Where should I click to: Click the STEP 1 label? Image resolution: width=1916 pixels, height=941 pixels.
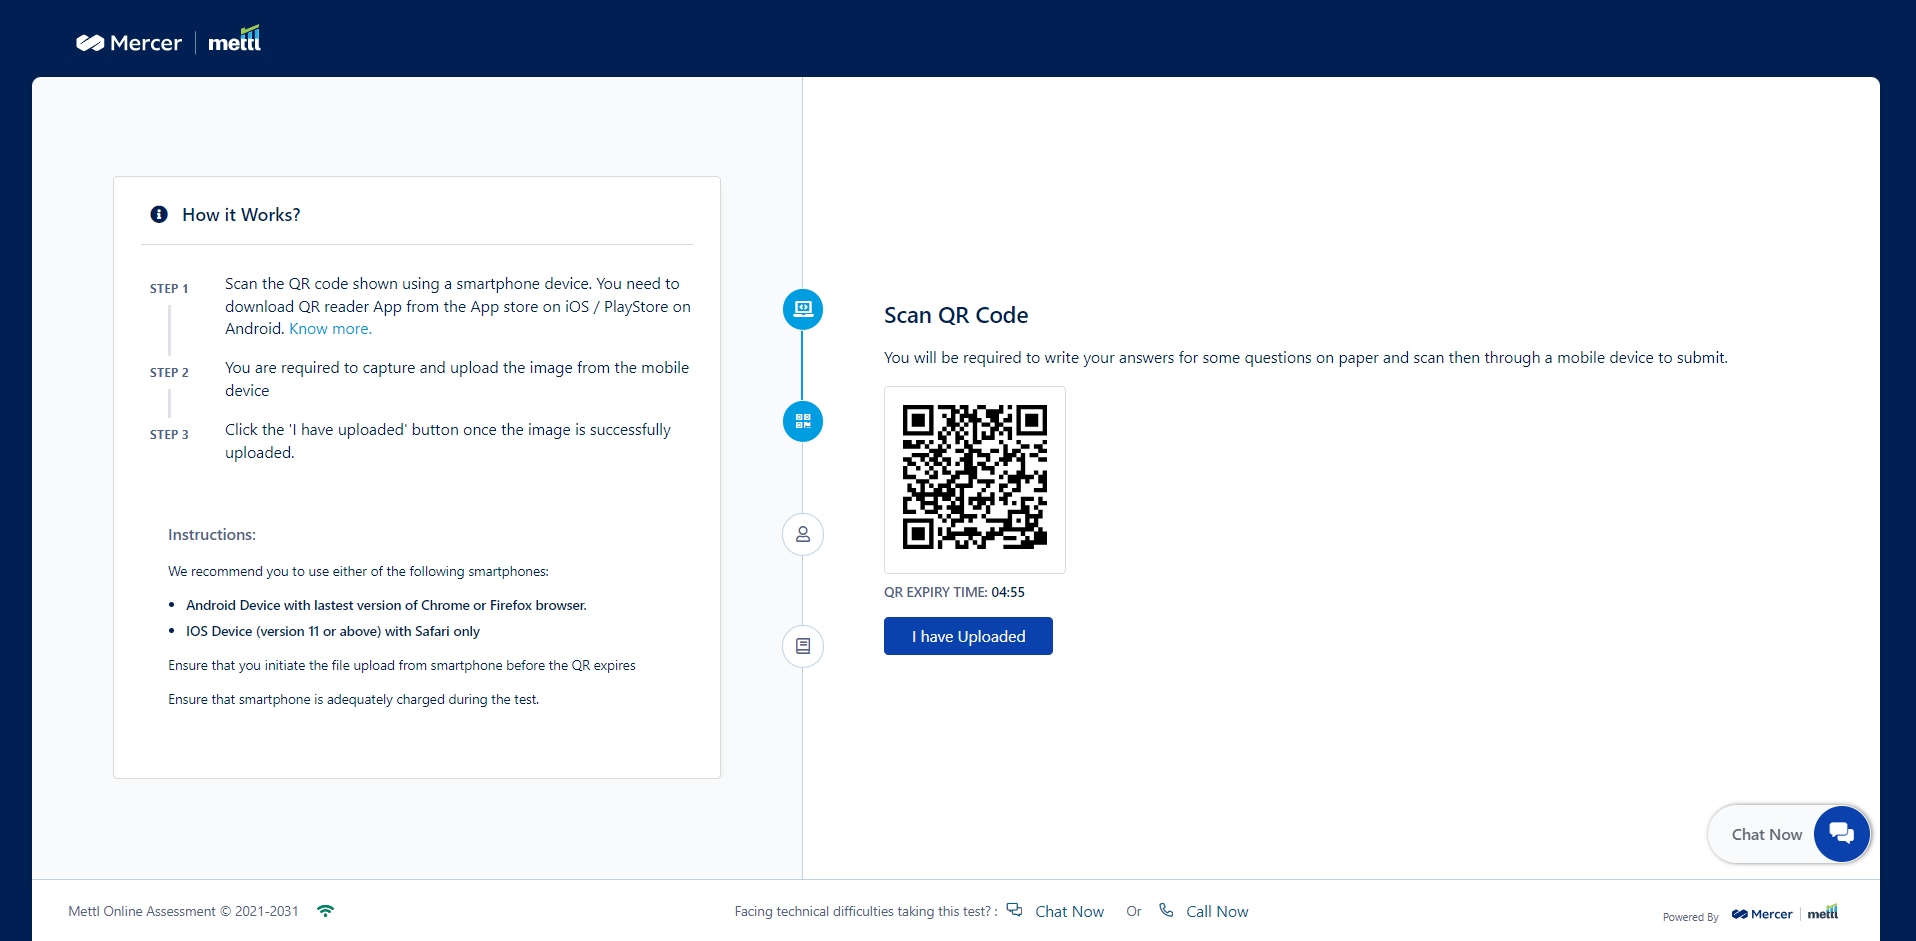point(169,288)
